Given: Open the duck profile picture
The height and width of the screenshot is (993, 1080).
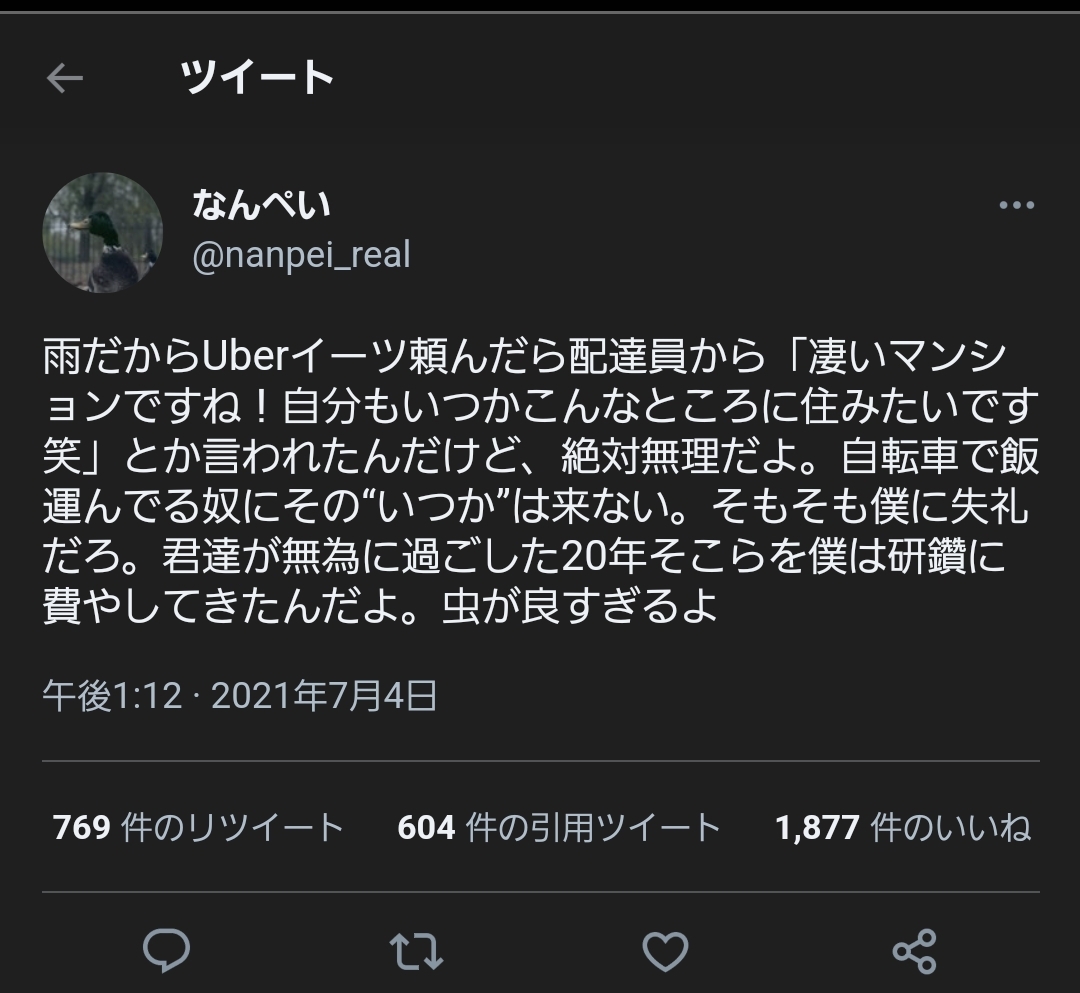Looking at the screenshot, I should pyautogui.click(x=102, y=233).
